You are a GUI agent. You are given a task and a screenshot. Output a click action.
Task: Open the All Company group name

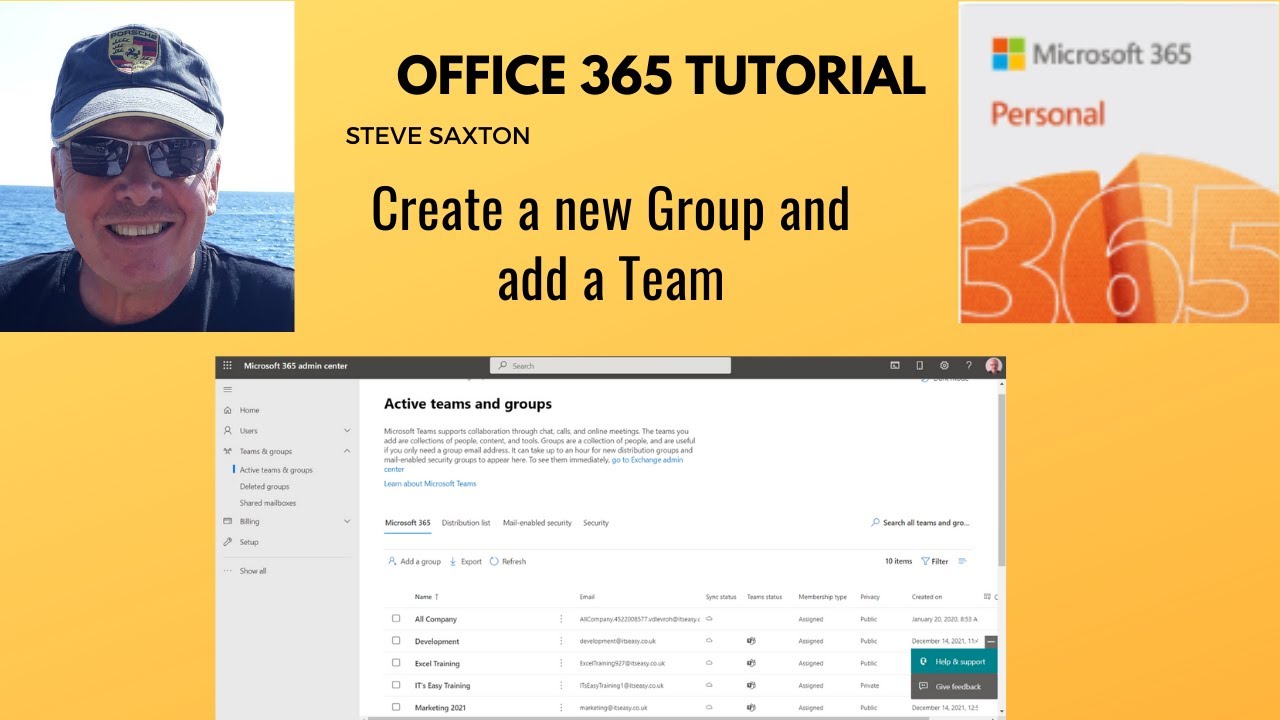[436, 620]
